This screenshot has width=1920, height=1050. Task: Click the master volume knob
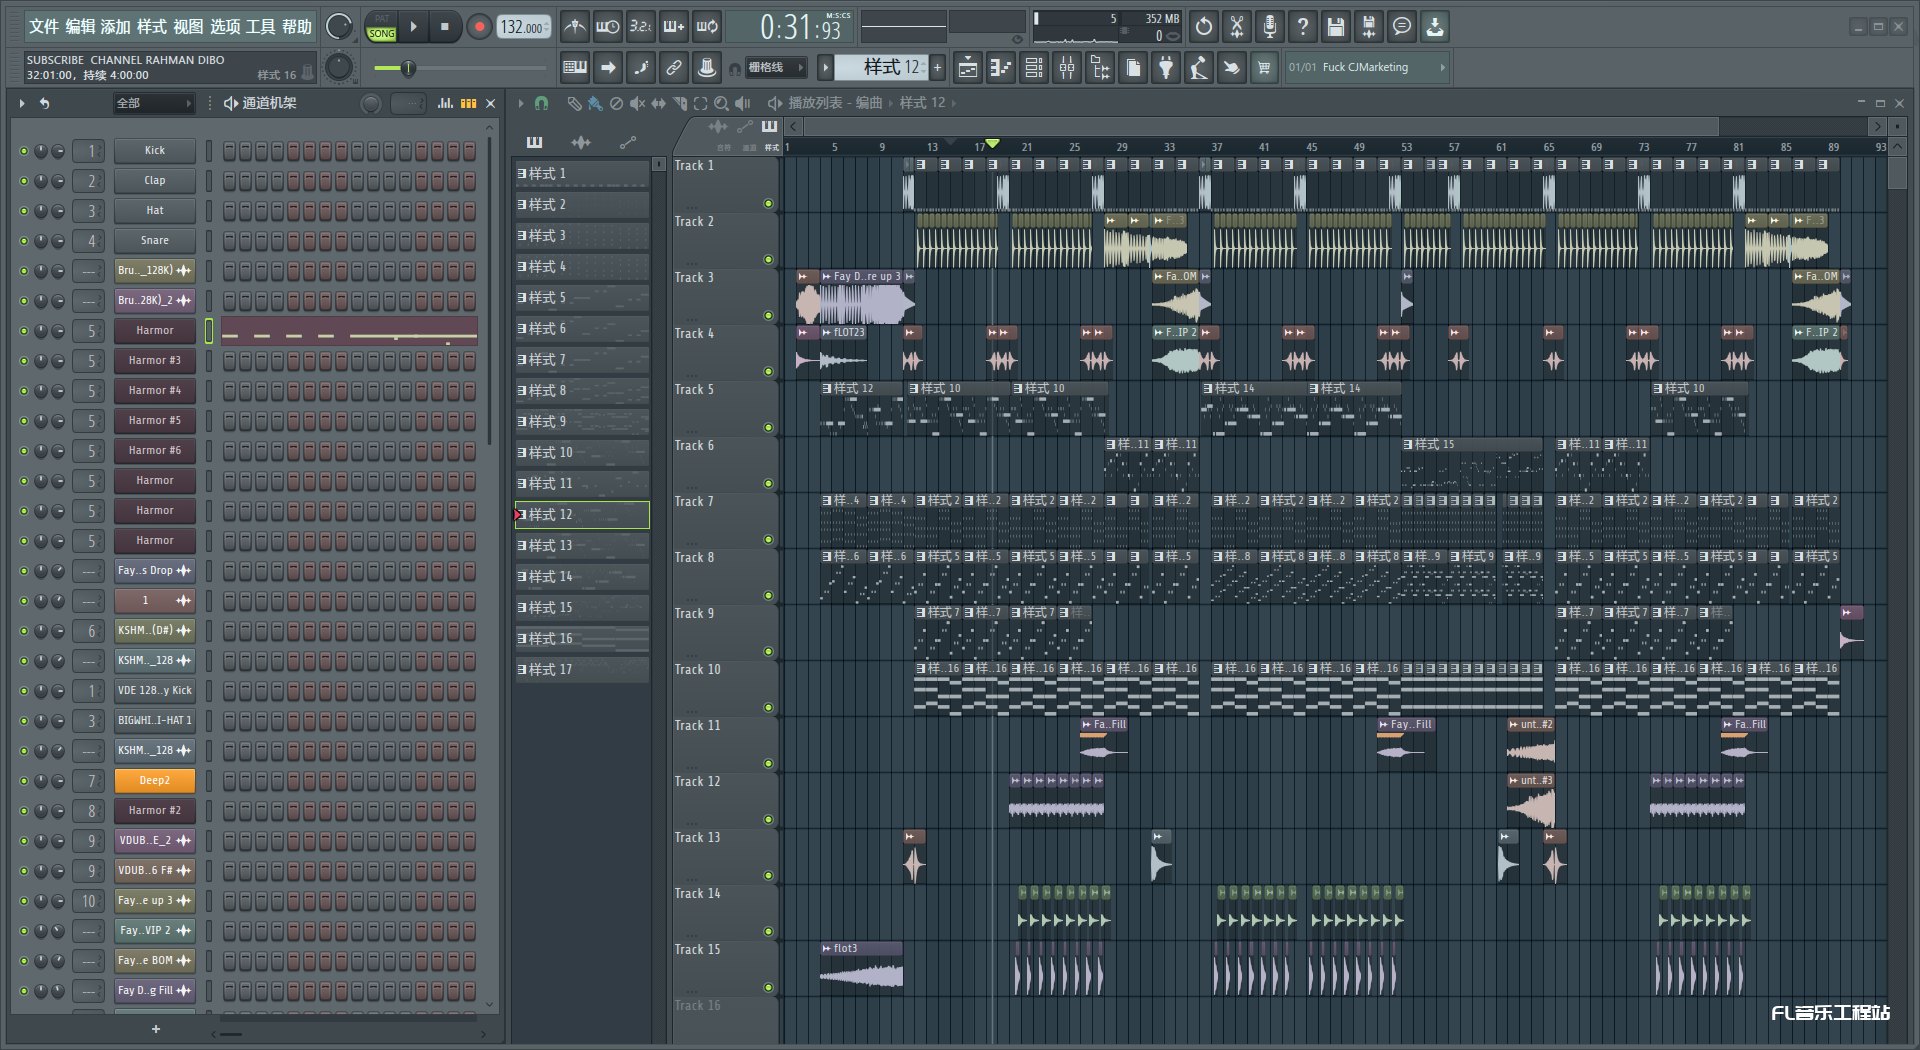click(x=339, y=27)
